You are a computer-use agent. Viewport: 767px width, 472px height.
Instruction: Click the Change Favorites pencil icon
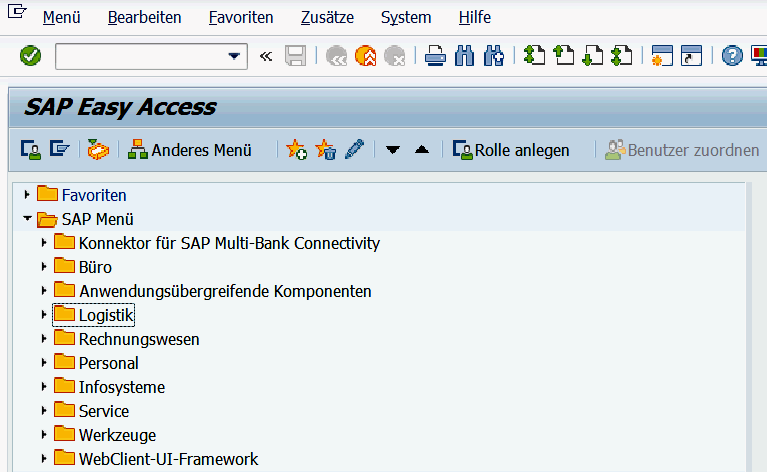pyautogui.click(x=354, y=150)
